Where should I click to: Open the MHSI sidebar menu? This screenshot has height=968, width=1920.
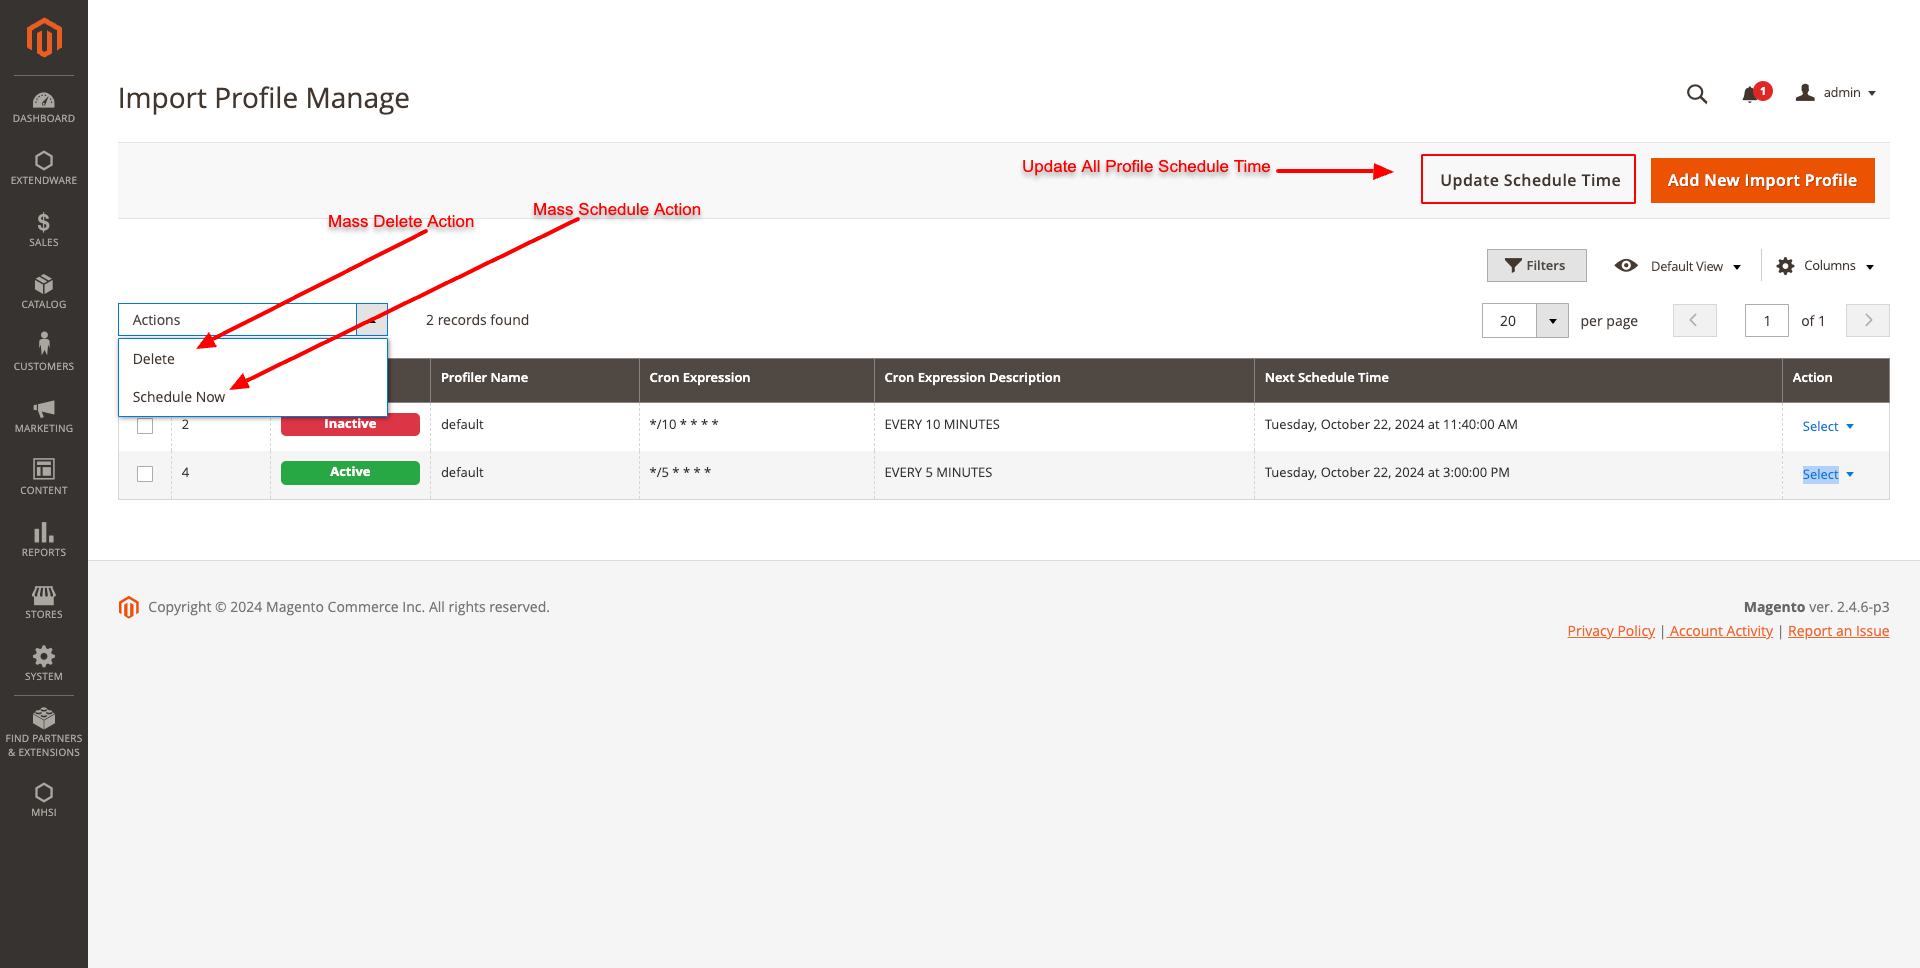[44, 800]
